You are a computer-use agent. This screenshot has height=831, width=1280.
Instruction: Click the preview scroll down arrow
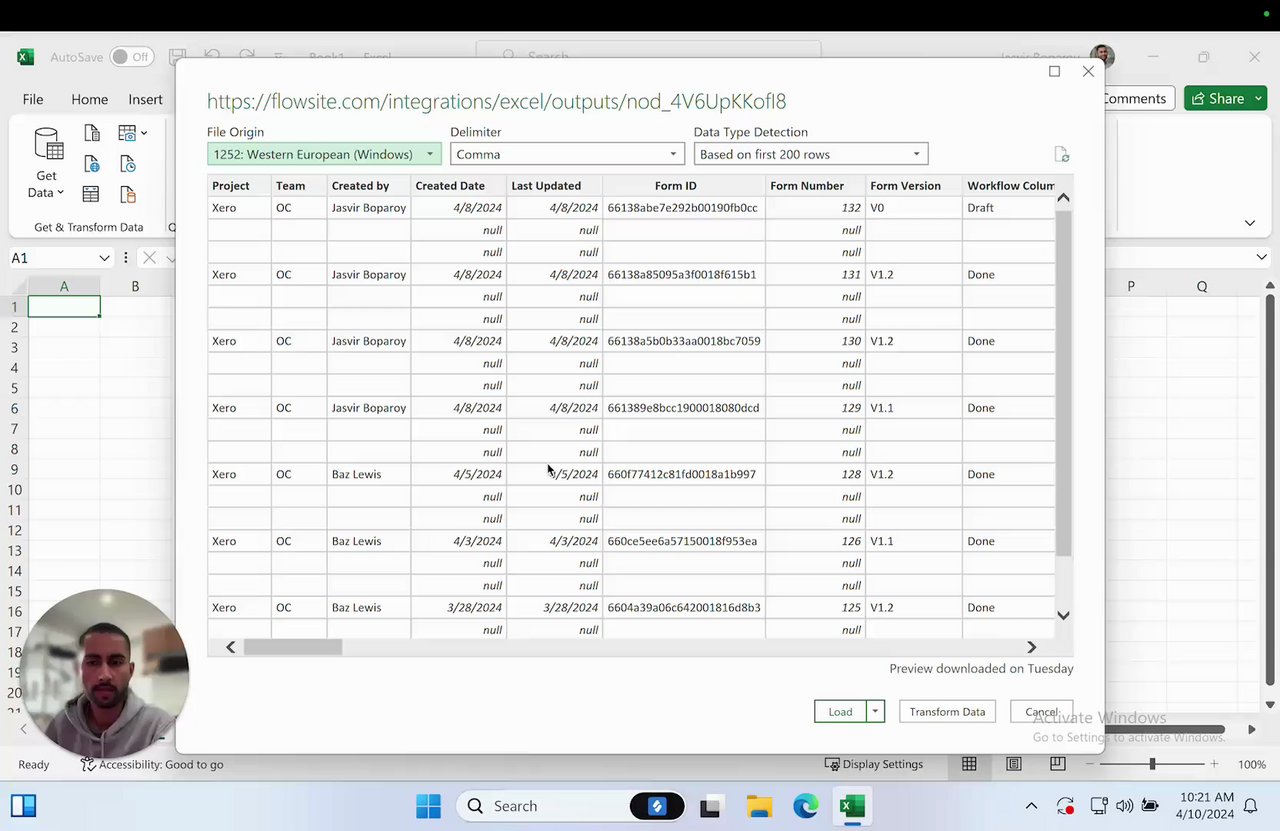click(1063, 615)
